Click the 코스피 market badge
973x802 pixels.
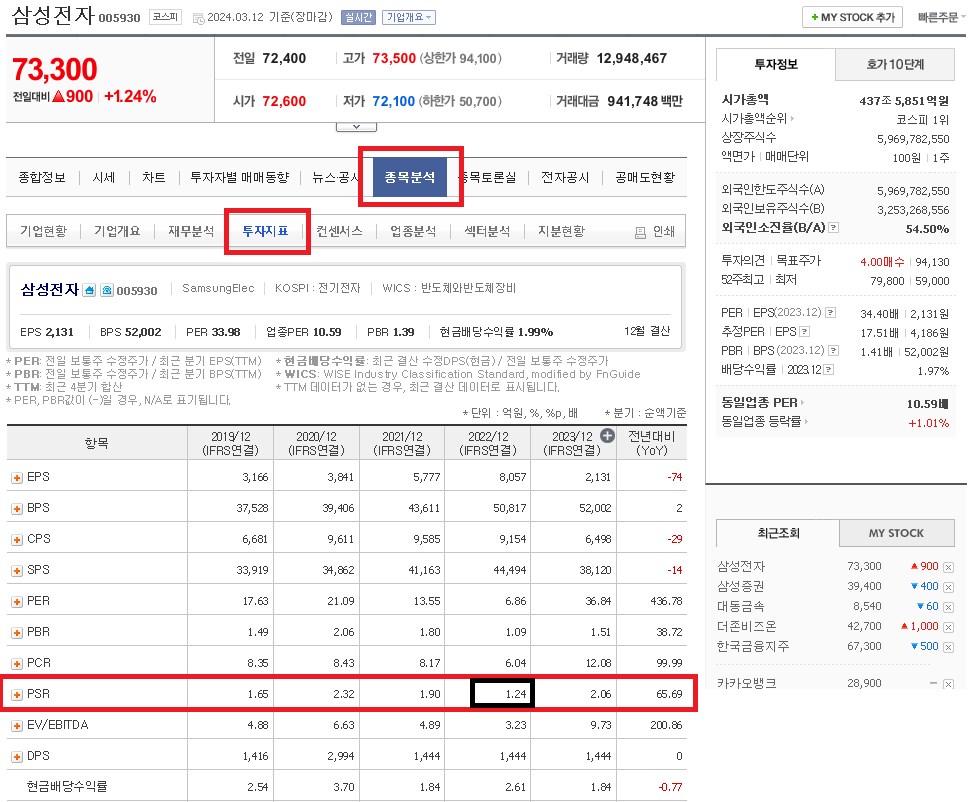tap(166, 17)
